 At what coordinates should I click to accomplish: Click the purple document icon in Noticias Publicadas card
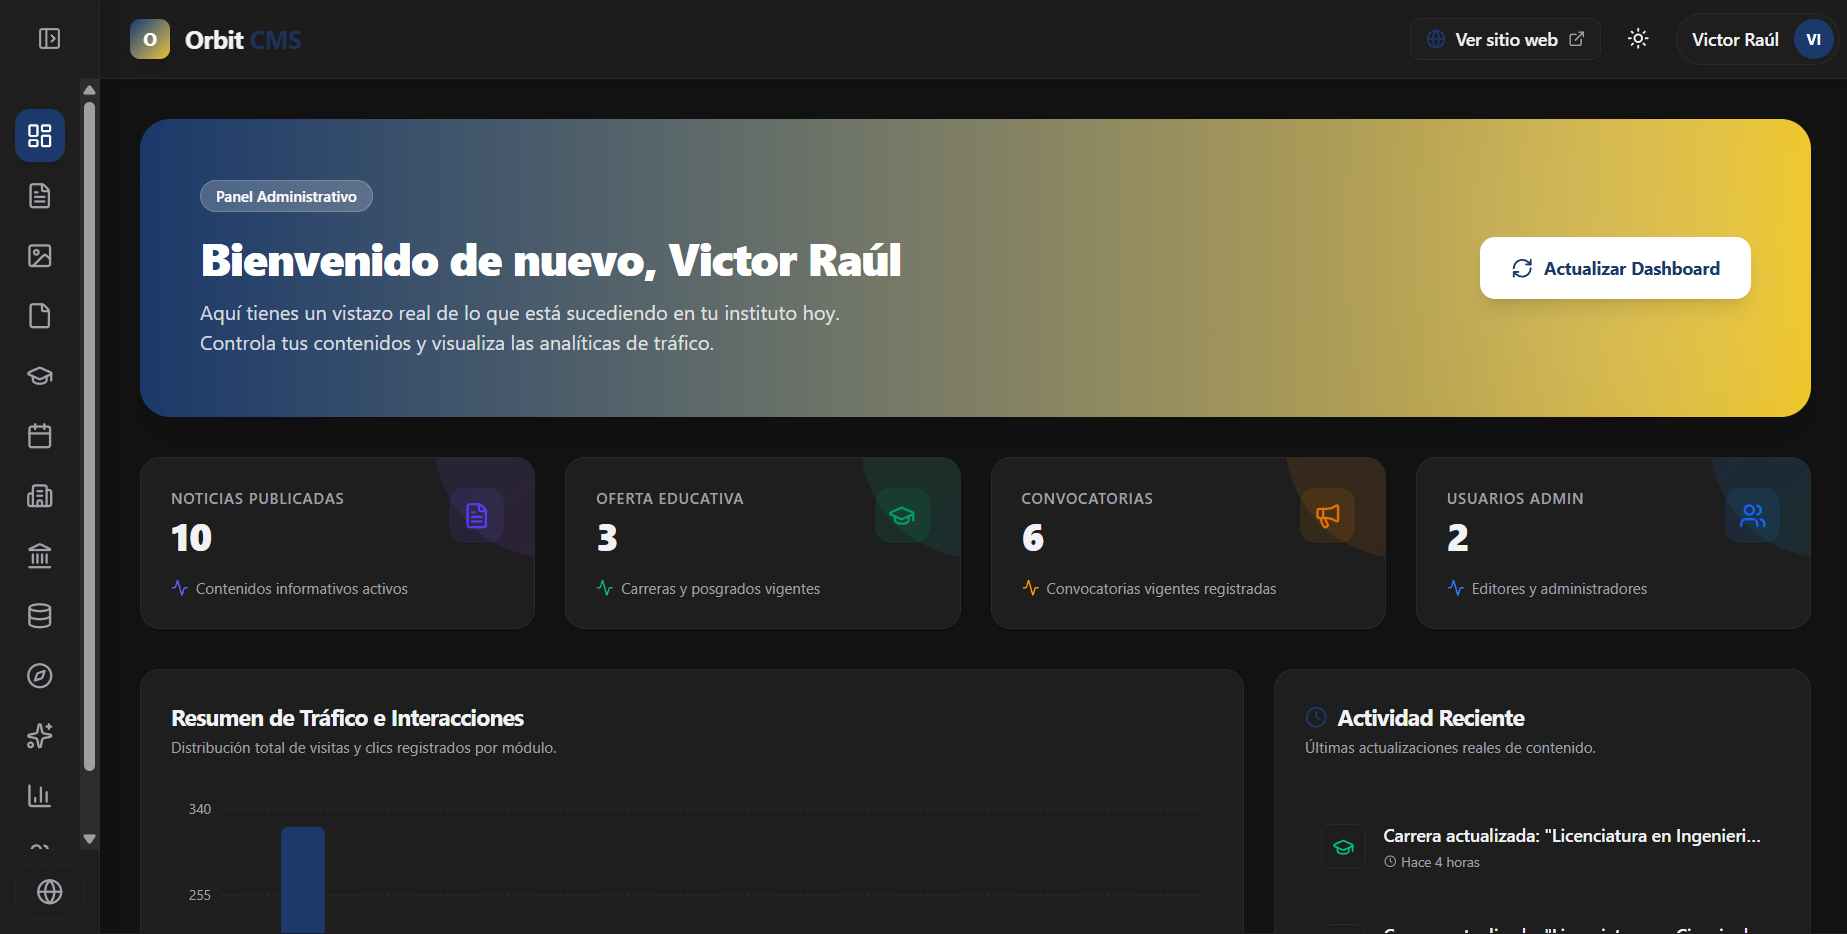point(477,515)
